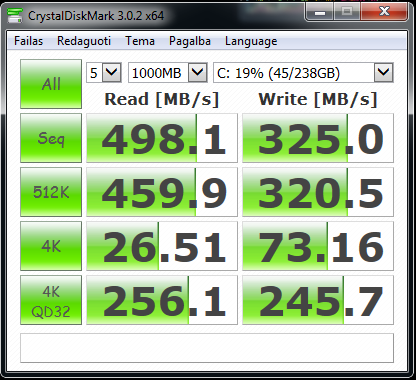Open the Tema menu
Viewport: 416px width, 380px height.
pyautogui.click(x=140, y=41)
